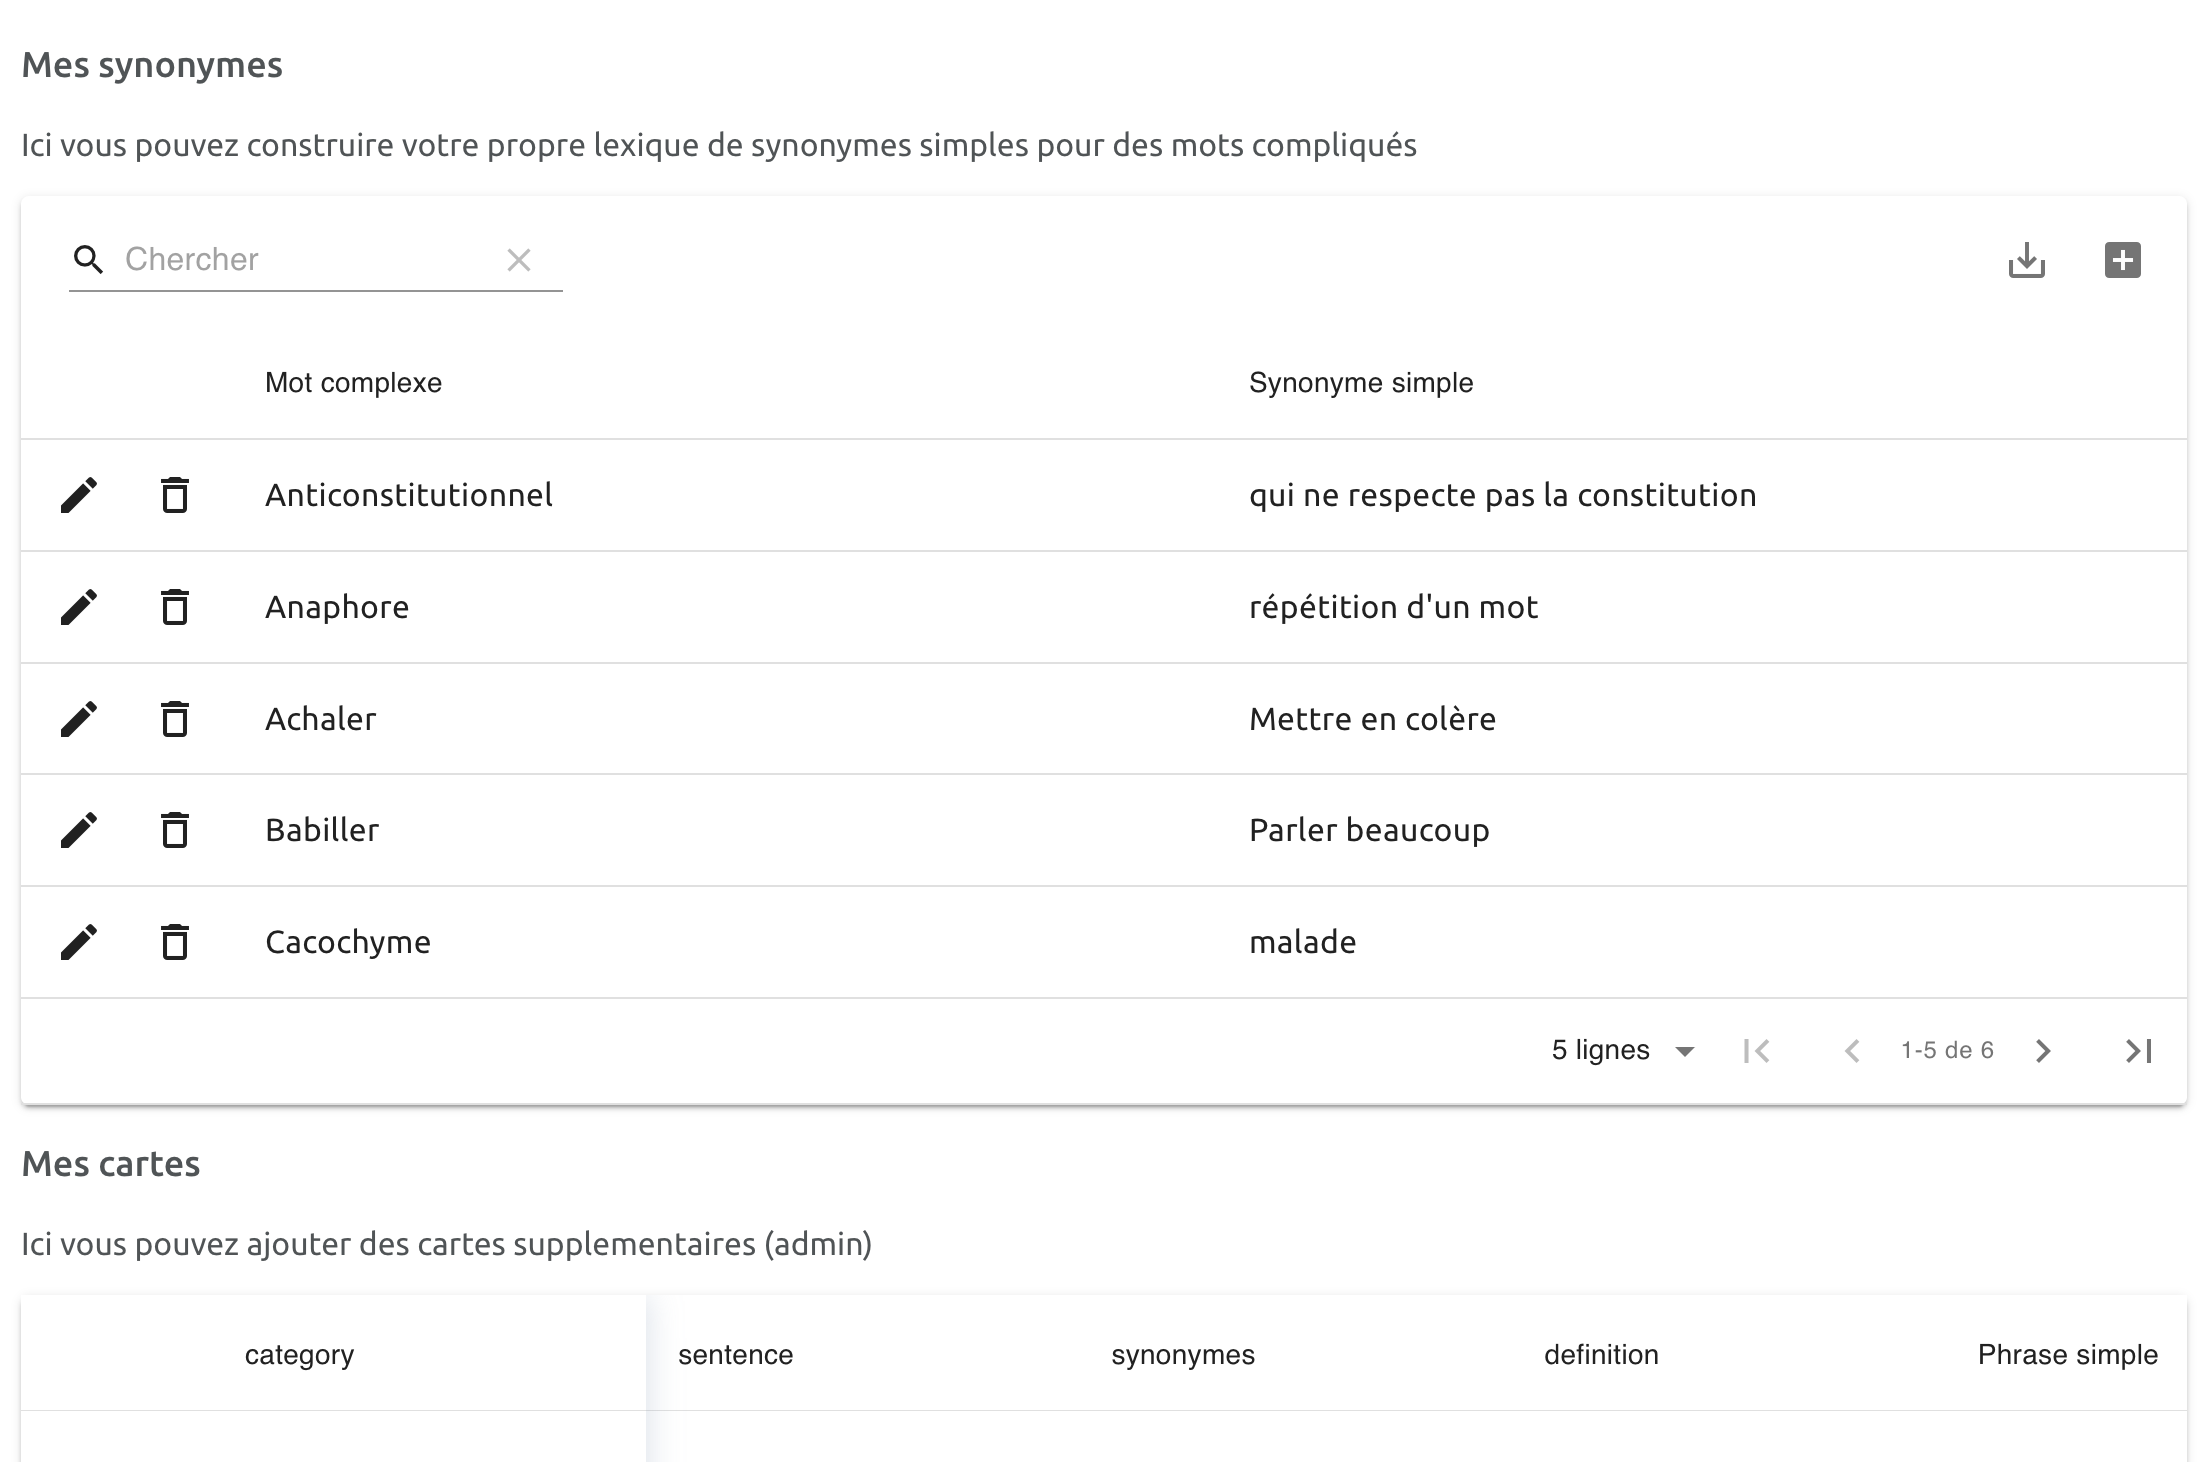Image resolution: width=2200 pixels, height=1462 pixels.
Task: Go to the next page of synonyms
Action: [2043, 1050]
